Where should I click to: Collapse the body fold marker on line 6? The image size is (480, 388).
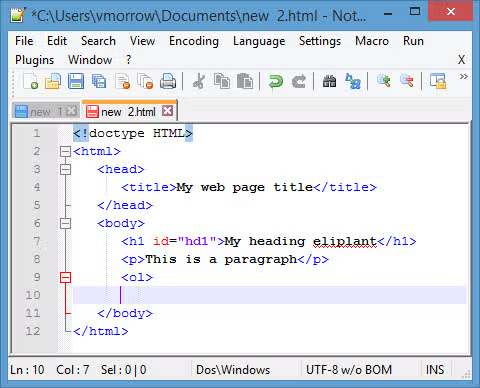pyautogui.click(x=65, y=224)
